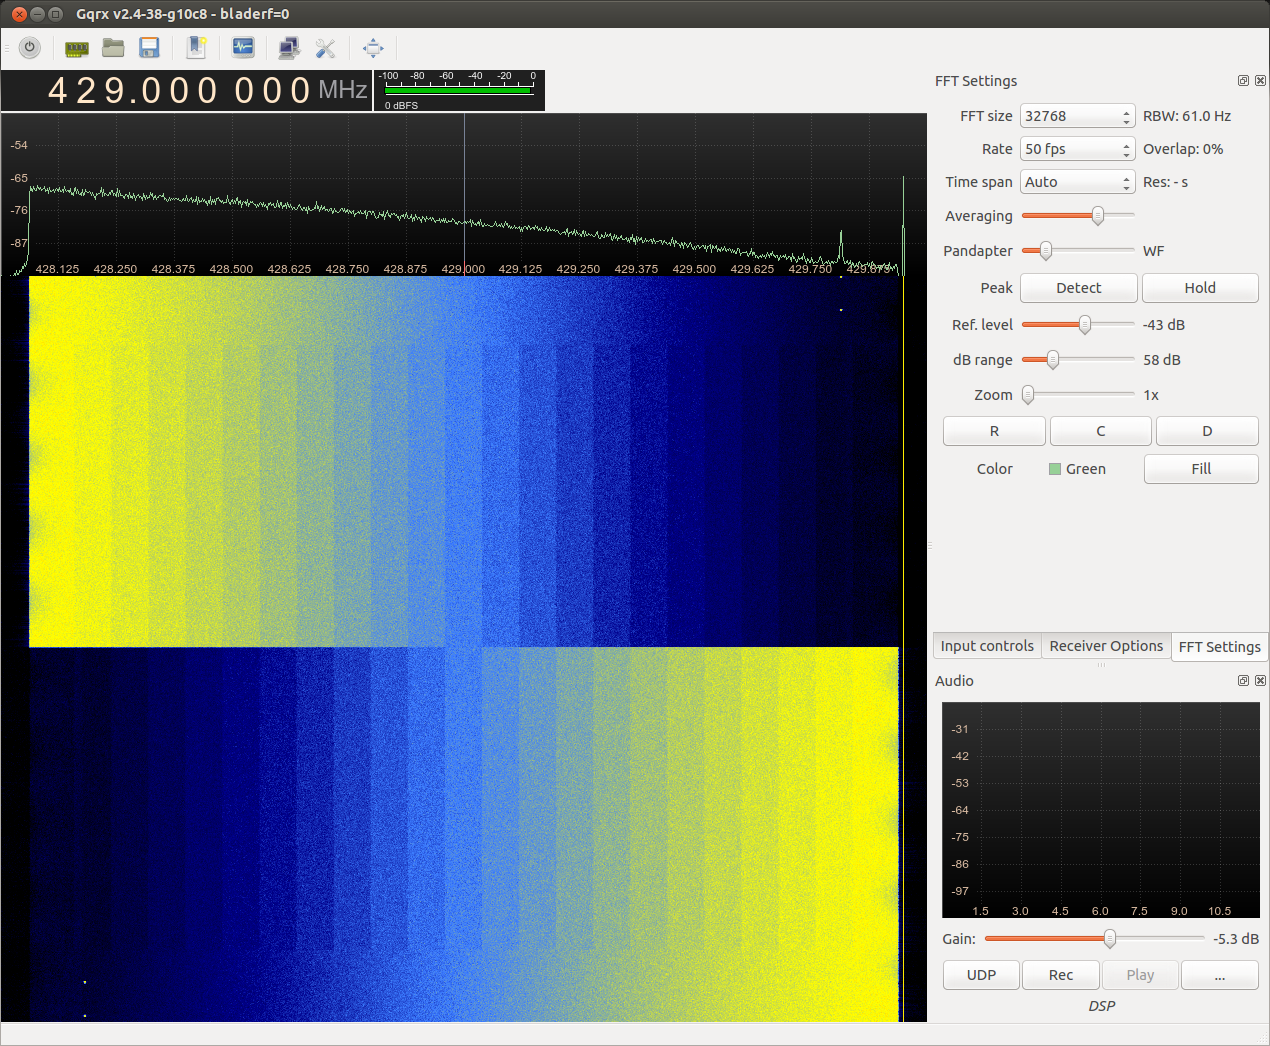Viewport: 1270px width, 1046px height.
Task: Save settings with the floppy disk icon
Action: (x=150, y=48)
